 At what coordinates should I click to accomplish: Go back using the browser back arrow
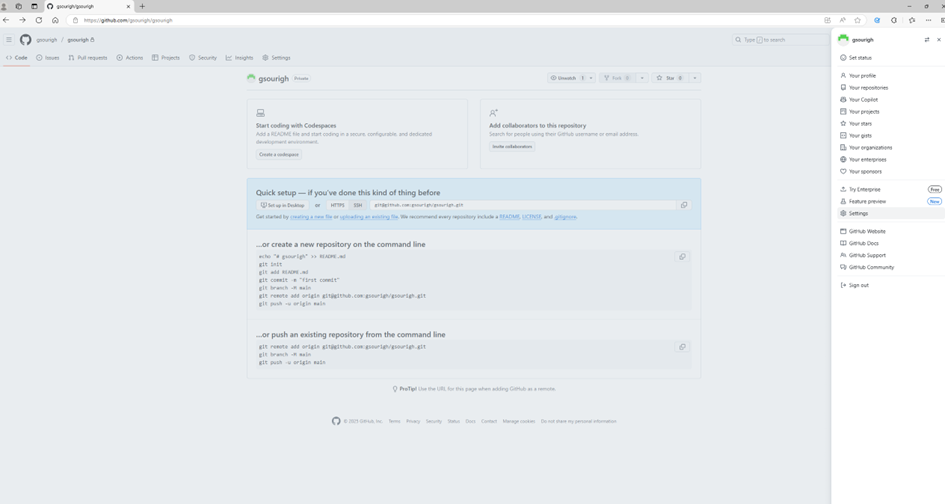[6, 20]
